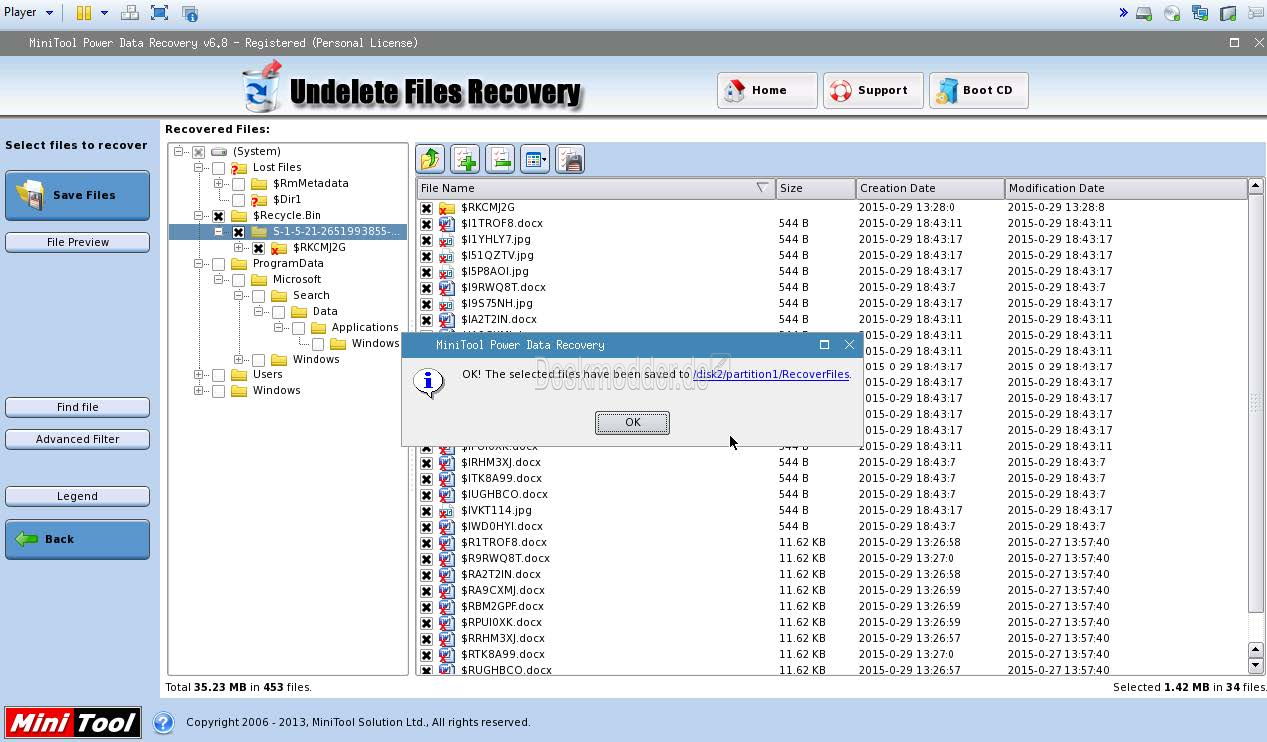This screenshot has height=742, width=1267.
Task: Go up one folder level icon
Action: (x=430, y=159)
